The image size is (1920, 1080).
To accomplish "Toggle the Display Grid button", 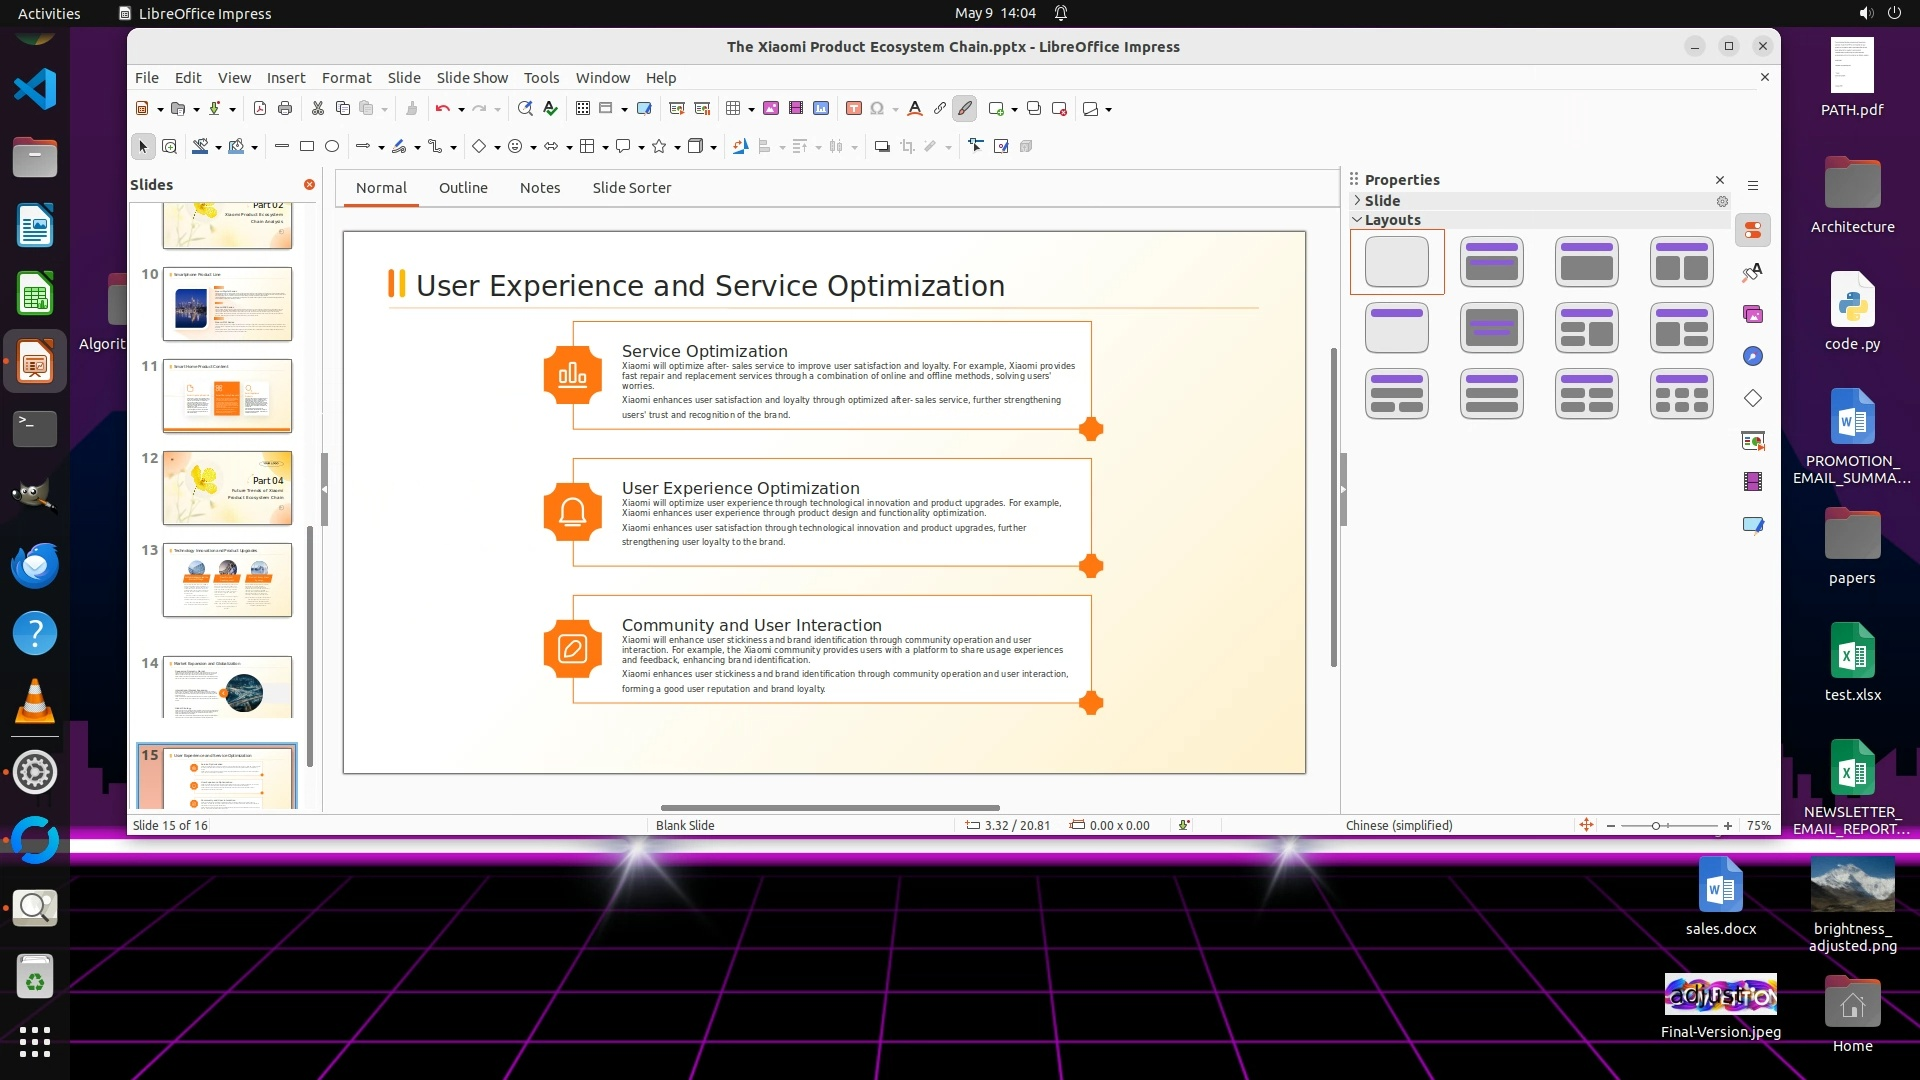I will (583, 109).
